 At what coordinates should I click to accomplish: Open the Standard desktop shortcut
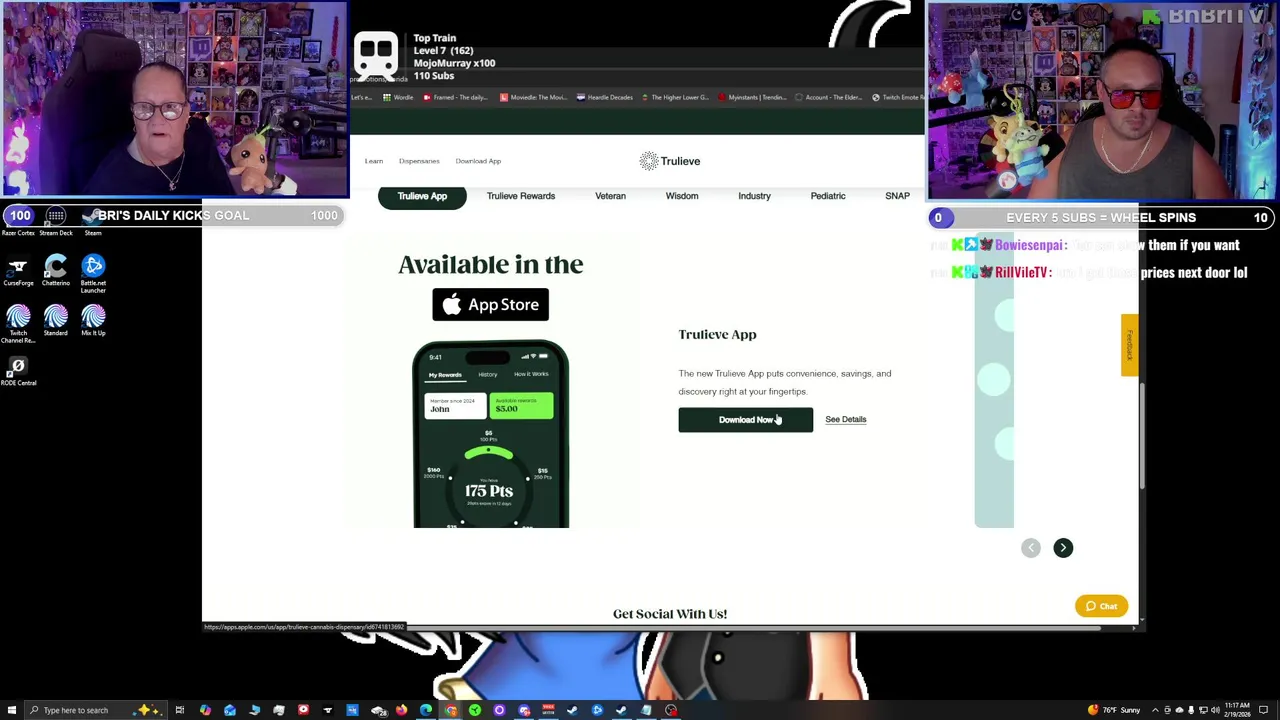[x=56, y=321]
